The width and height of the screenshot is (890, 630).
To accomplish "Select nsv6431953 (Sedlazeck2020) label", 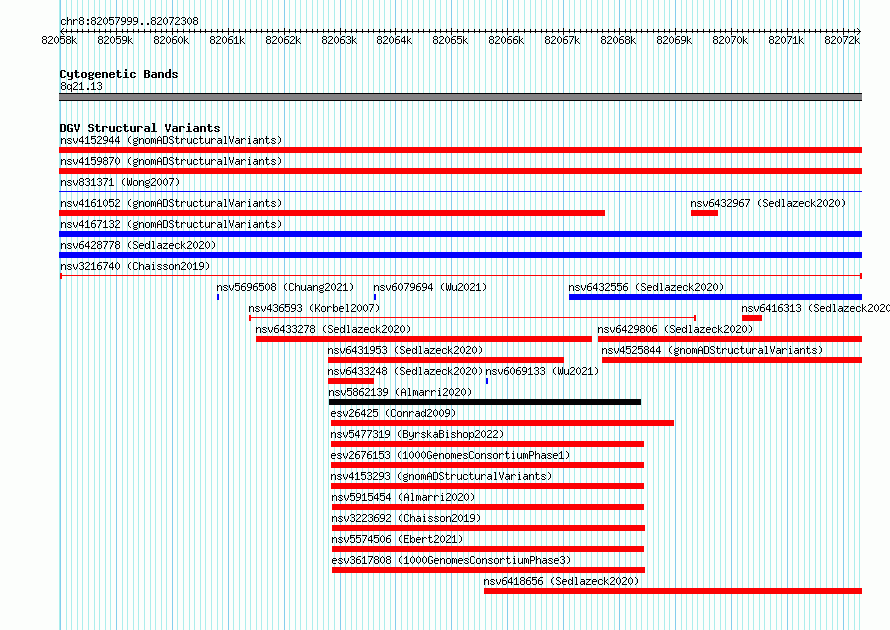I will (405, 350).
